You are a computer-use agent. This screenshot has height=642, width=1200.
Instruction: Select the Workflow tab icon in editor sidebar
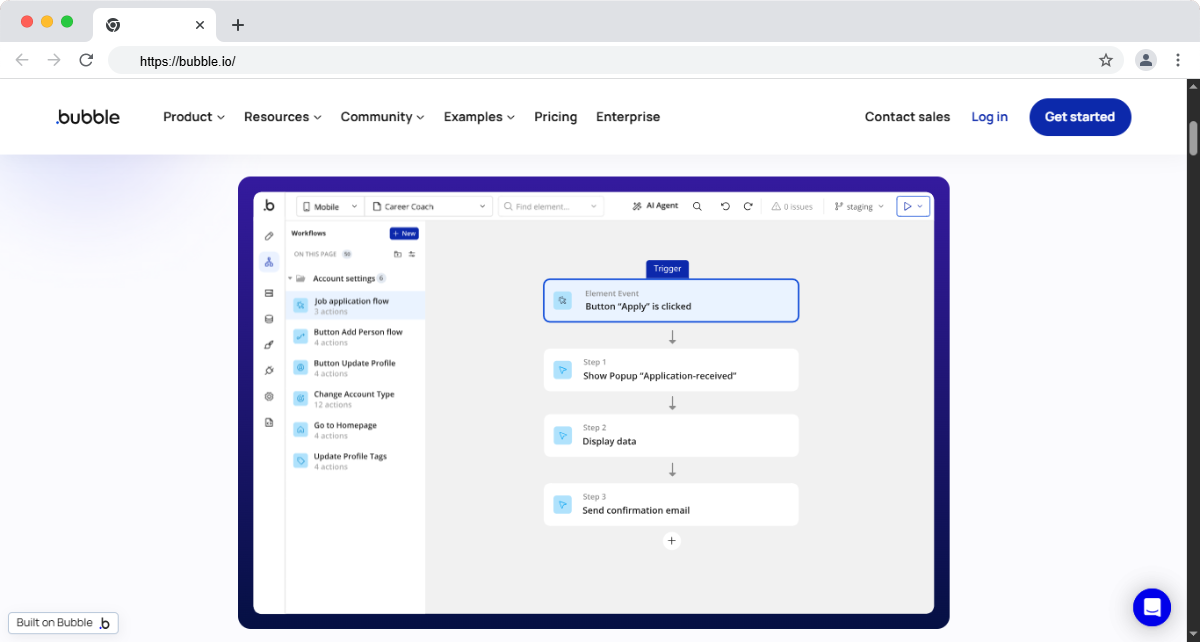(x=269, y=262)
